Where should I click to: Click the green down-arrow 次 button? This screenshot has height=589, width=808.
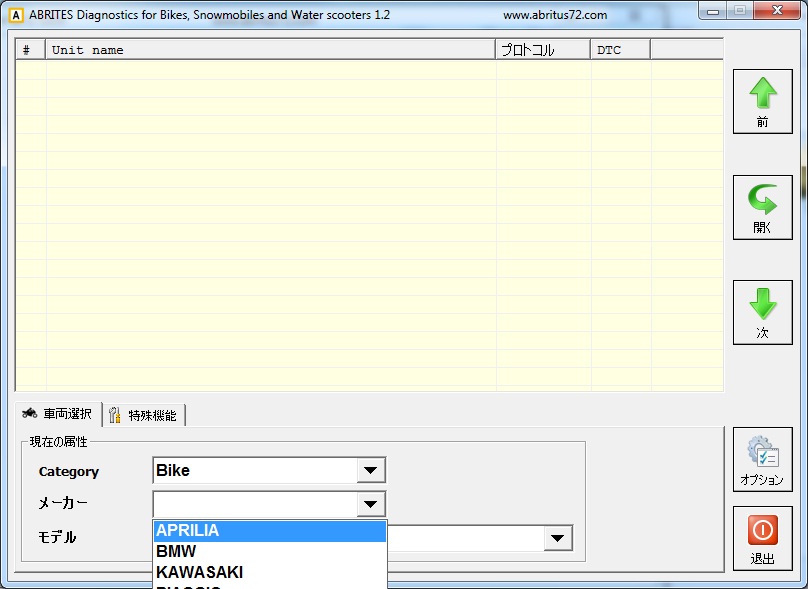(x=763, y=312)
